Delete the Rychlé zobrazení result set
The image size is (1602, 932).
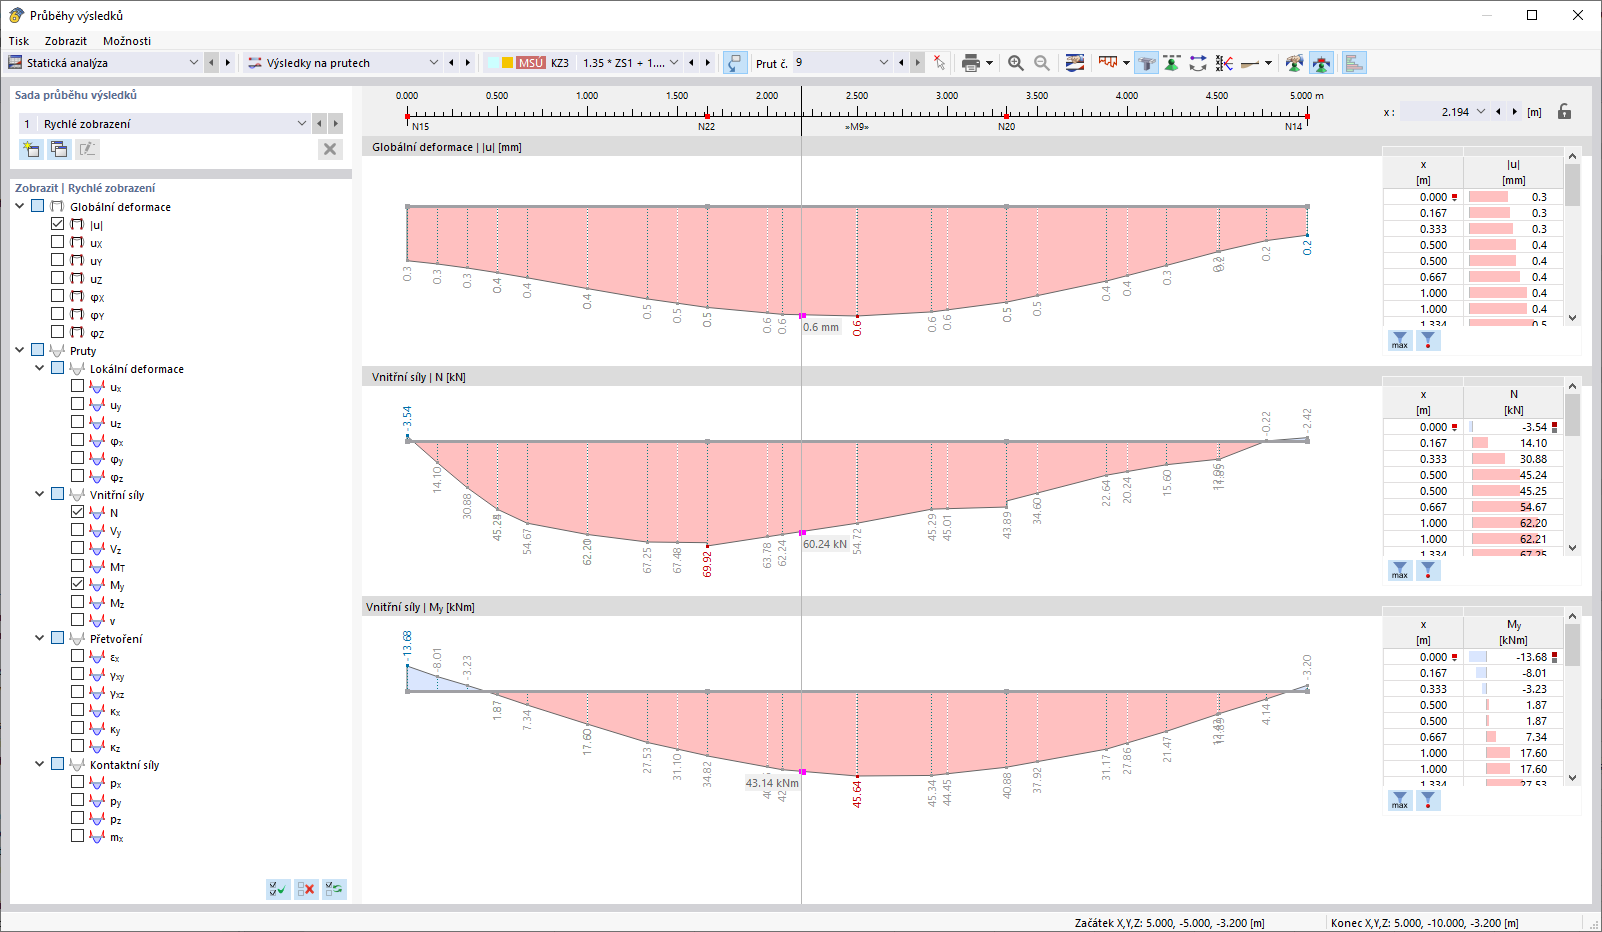(x=330, y=149)
